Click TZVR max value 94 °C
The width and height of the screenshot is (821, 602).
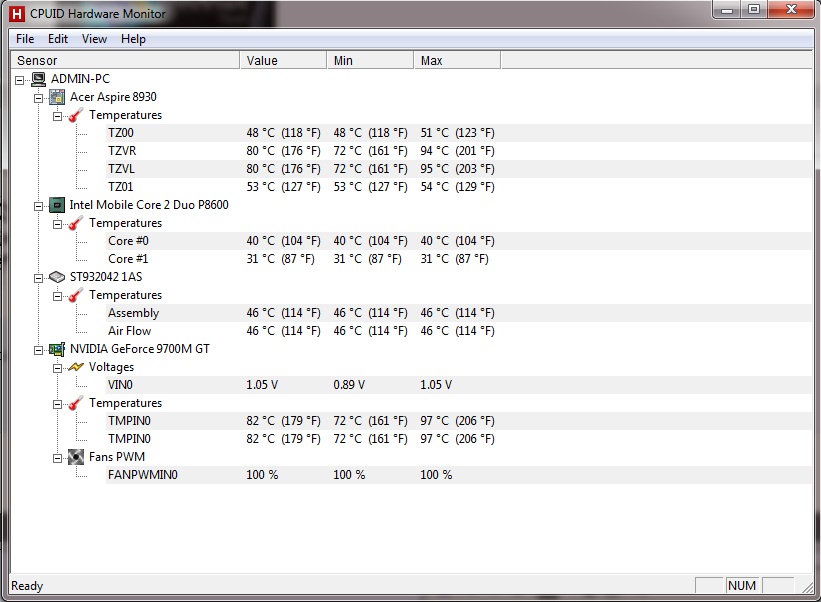pyautogui.click(x=457, y=151)
